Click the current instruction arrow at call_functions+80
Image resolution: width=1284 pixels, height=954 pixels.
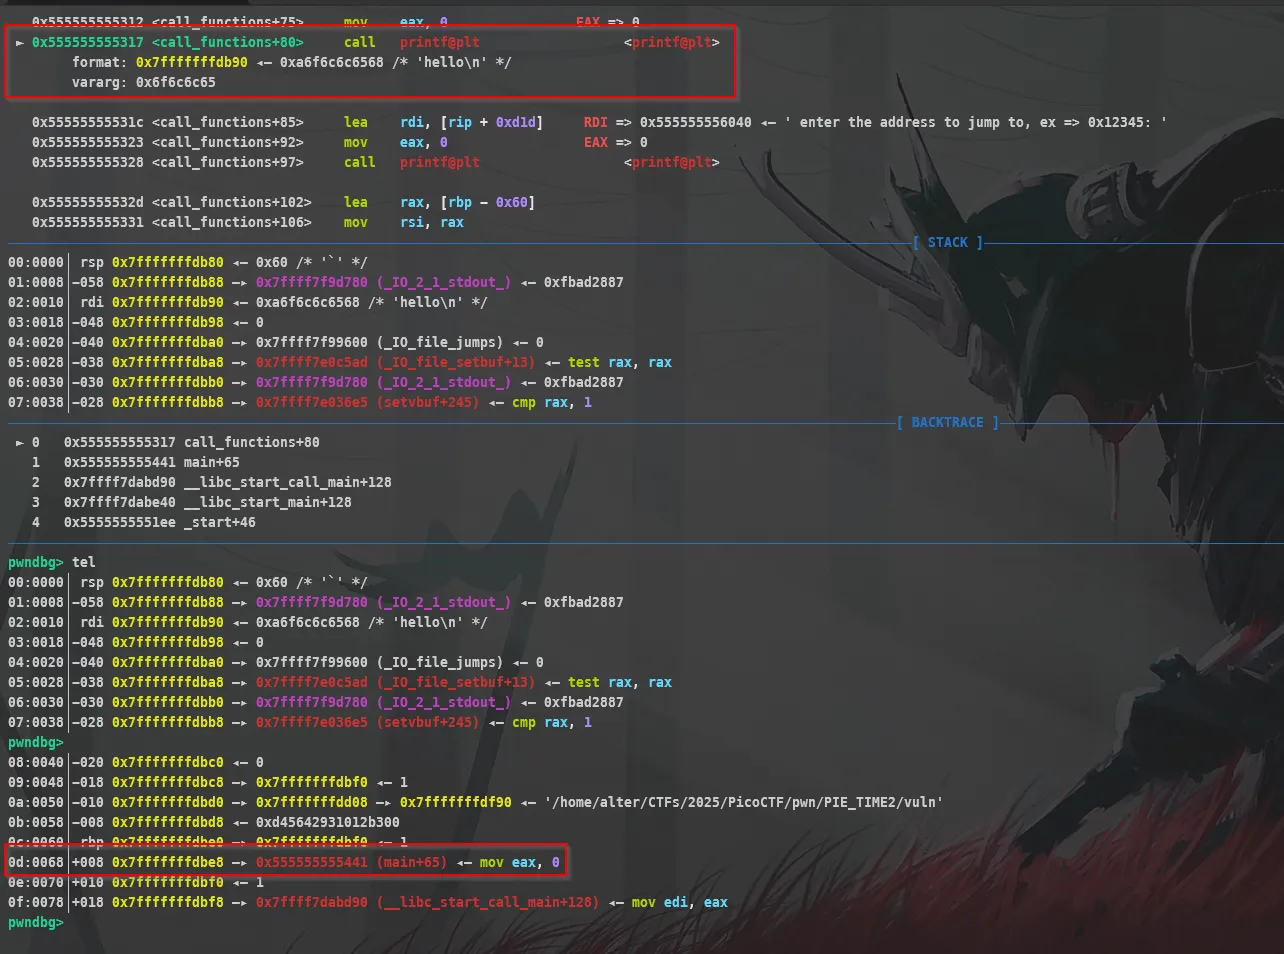(20, 42)
